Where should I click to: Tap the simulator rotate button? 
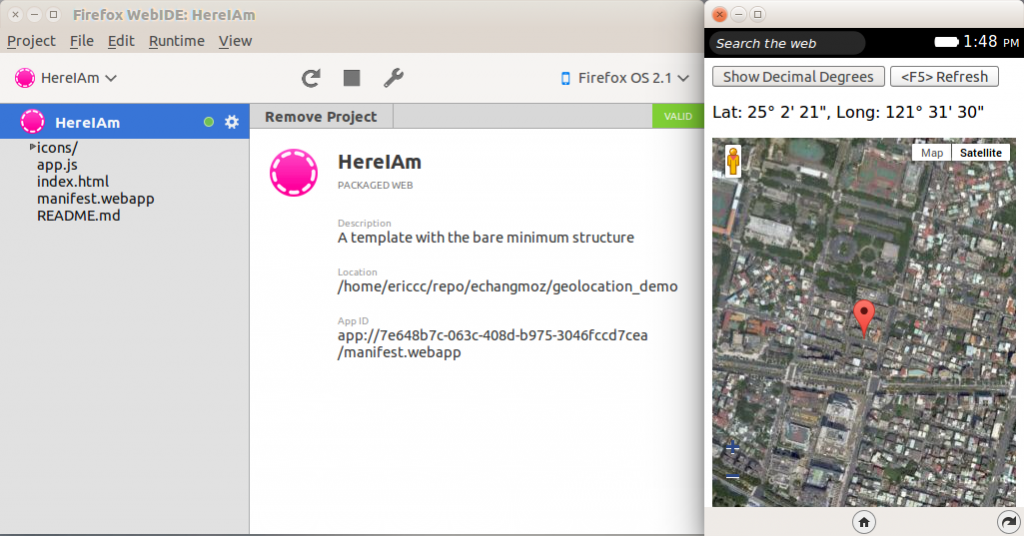tap(1009, 522)
